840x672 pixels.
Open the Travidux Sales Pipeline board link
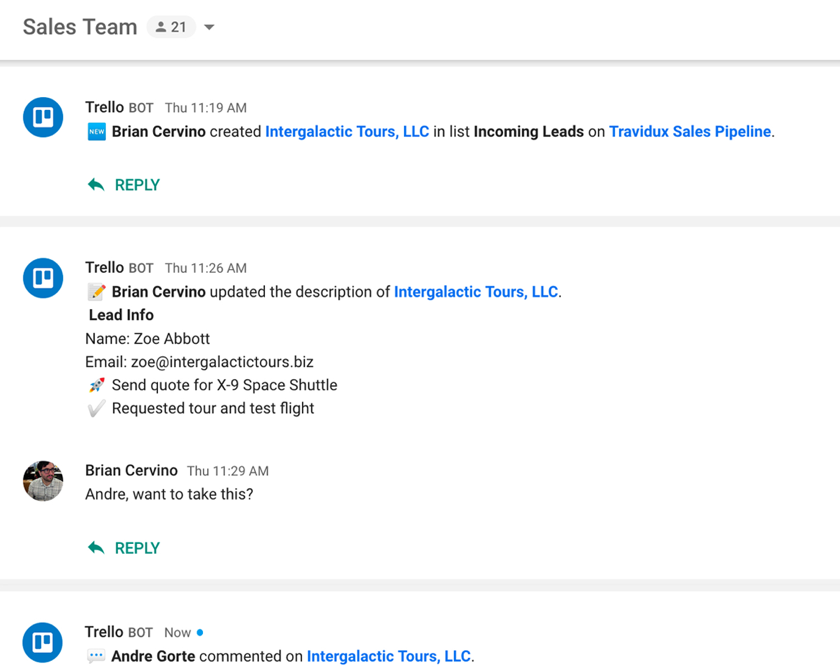690,131
